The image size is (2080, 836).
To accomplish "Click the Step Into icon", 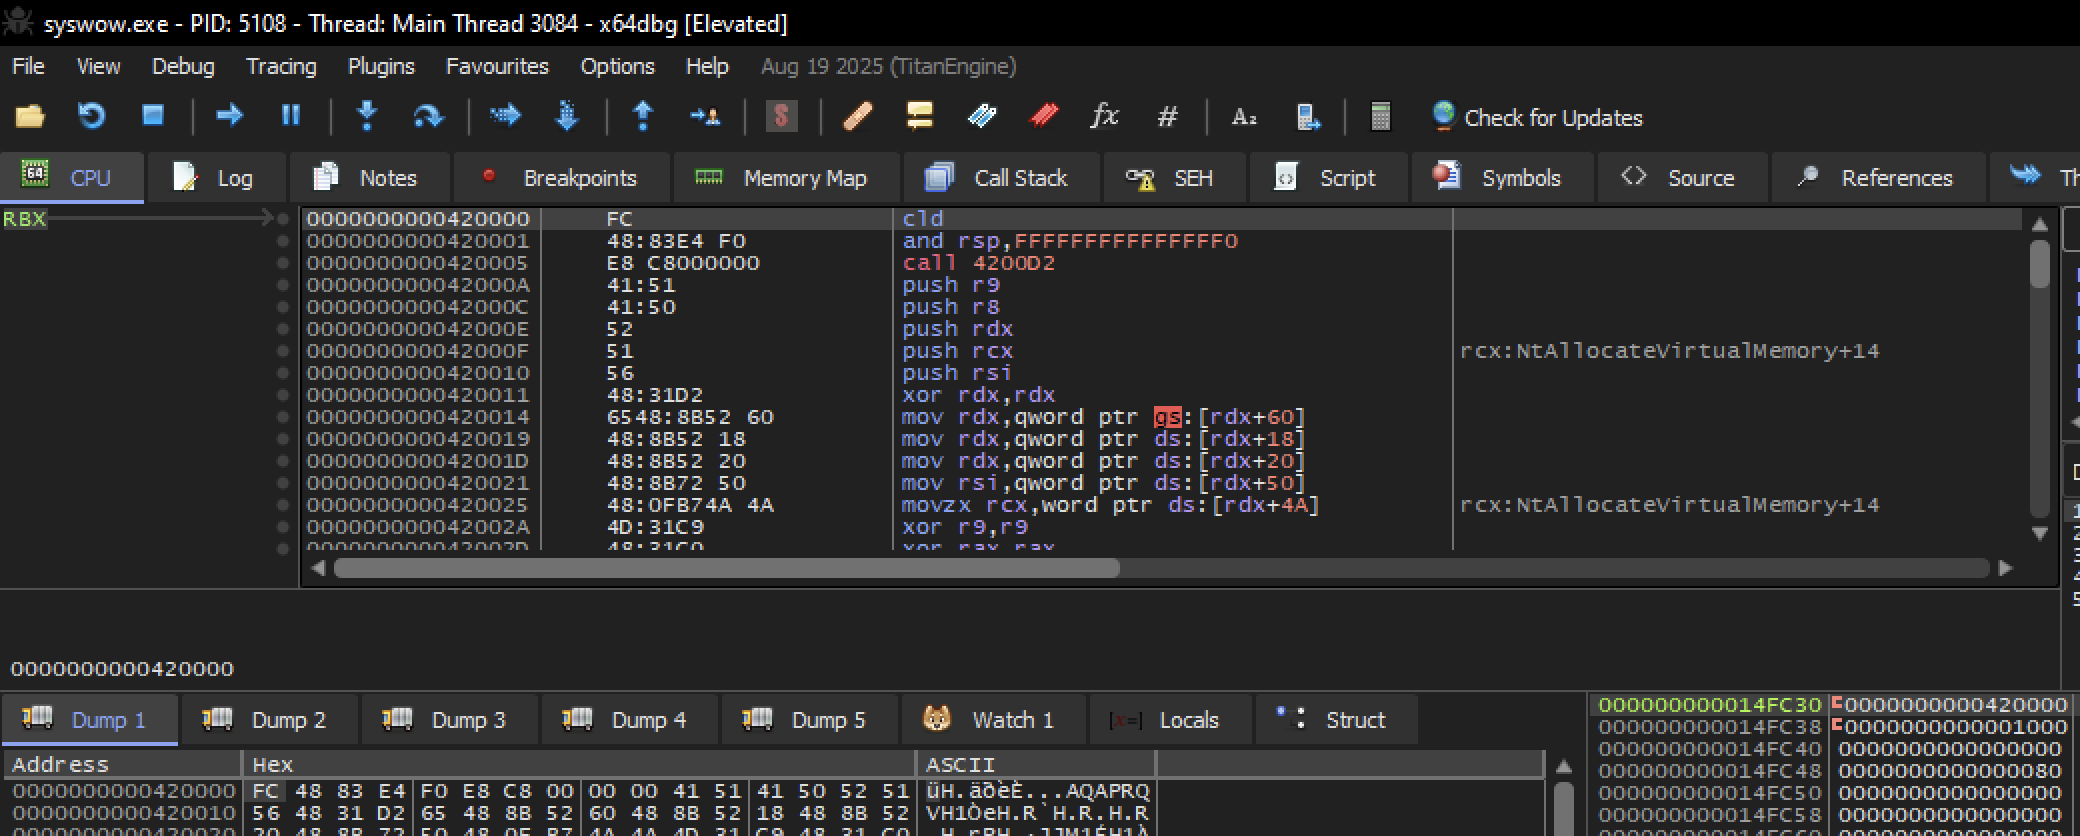I will (x=367, y=117).
